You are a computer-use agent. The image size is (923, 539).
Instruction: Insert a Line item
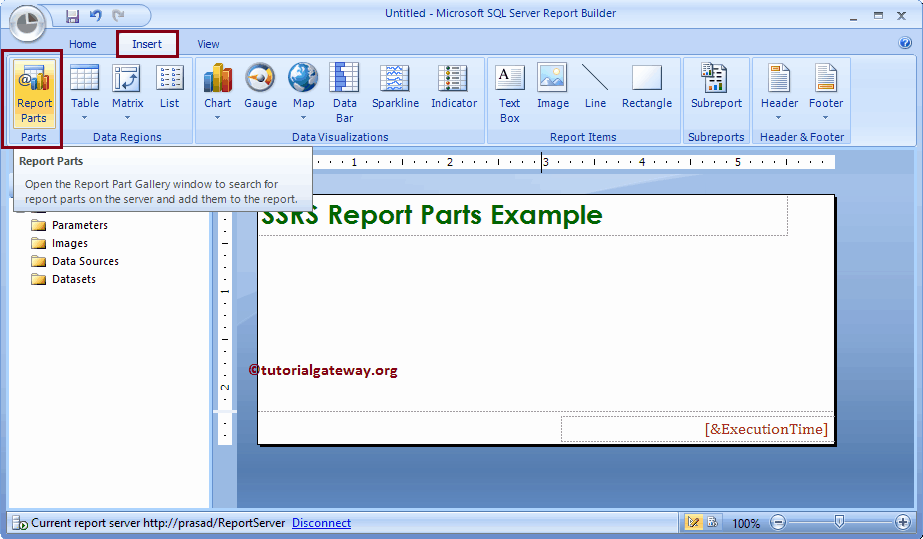[x=595, y=87]
